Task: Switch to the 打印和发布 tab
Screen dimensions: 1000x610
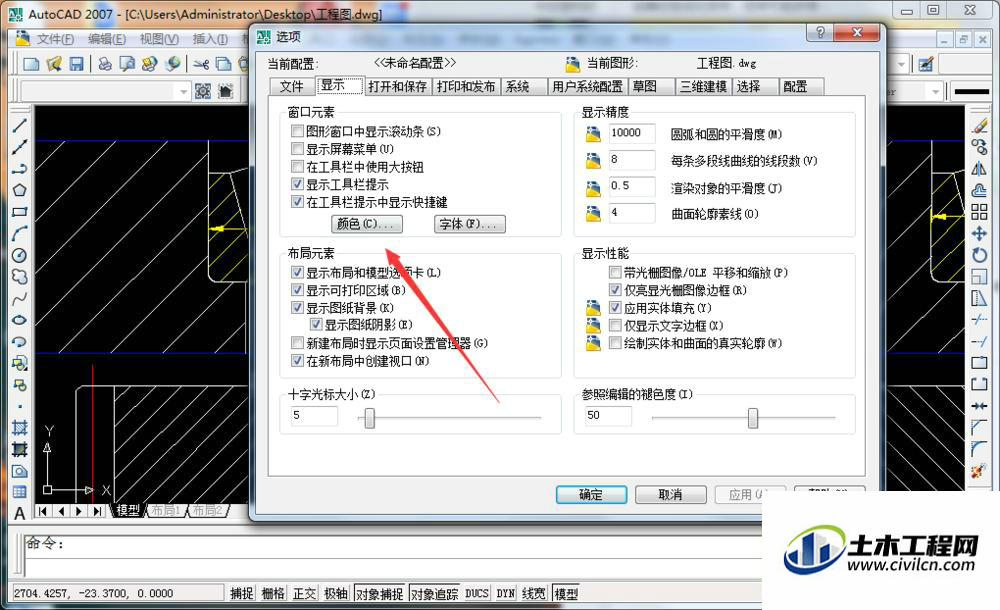Action: coord(466,87)
